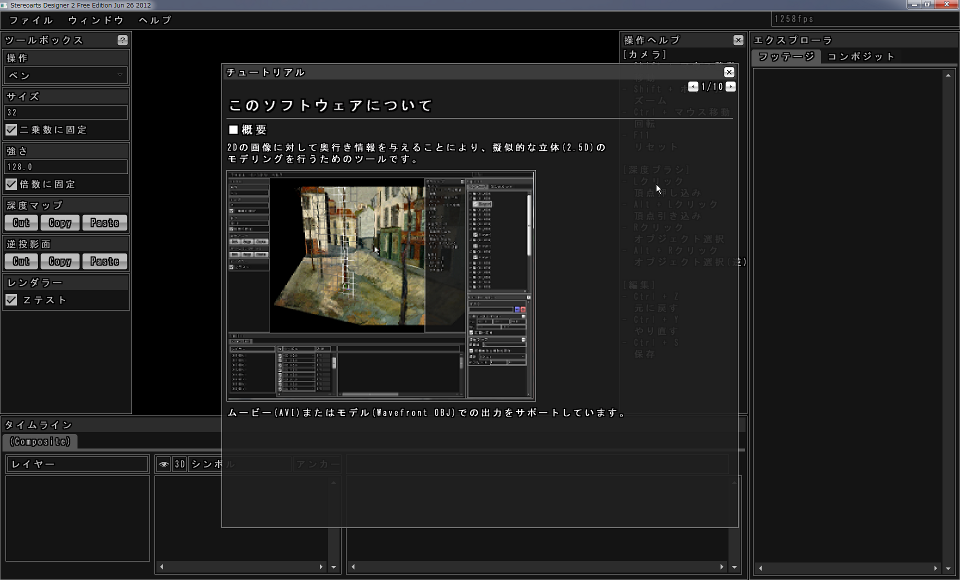
Task: Click the タイムライン panel title
Action: [x=39, y=425]
